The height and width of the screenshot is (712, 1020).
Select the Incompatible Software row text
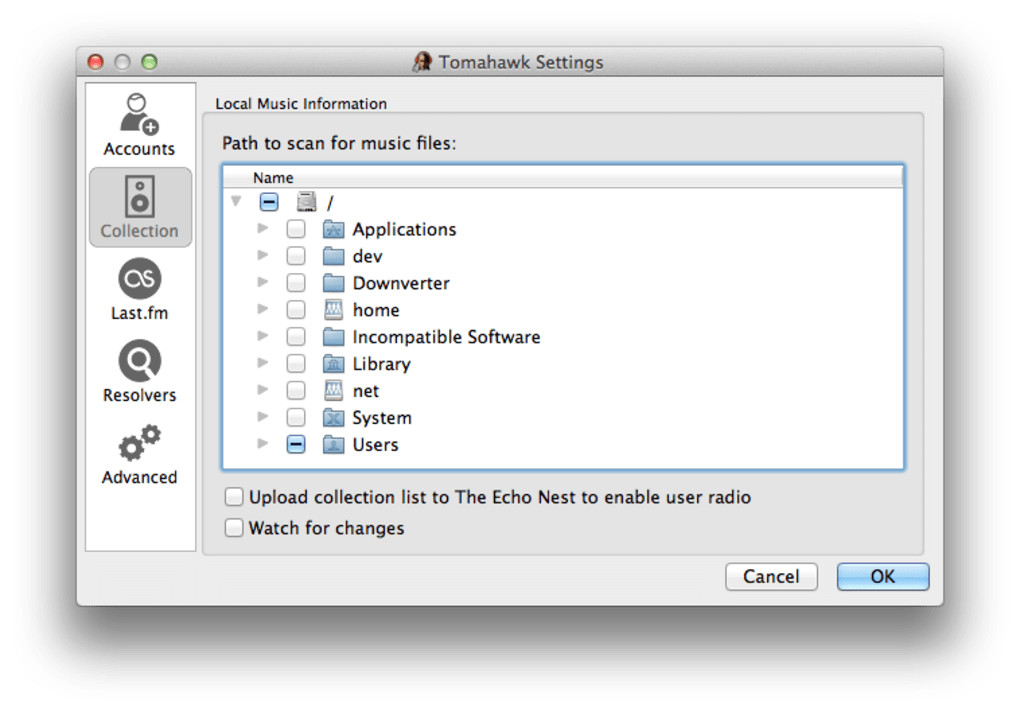tap(446, 337)
